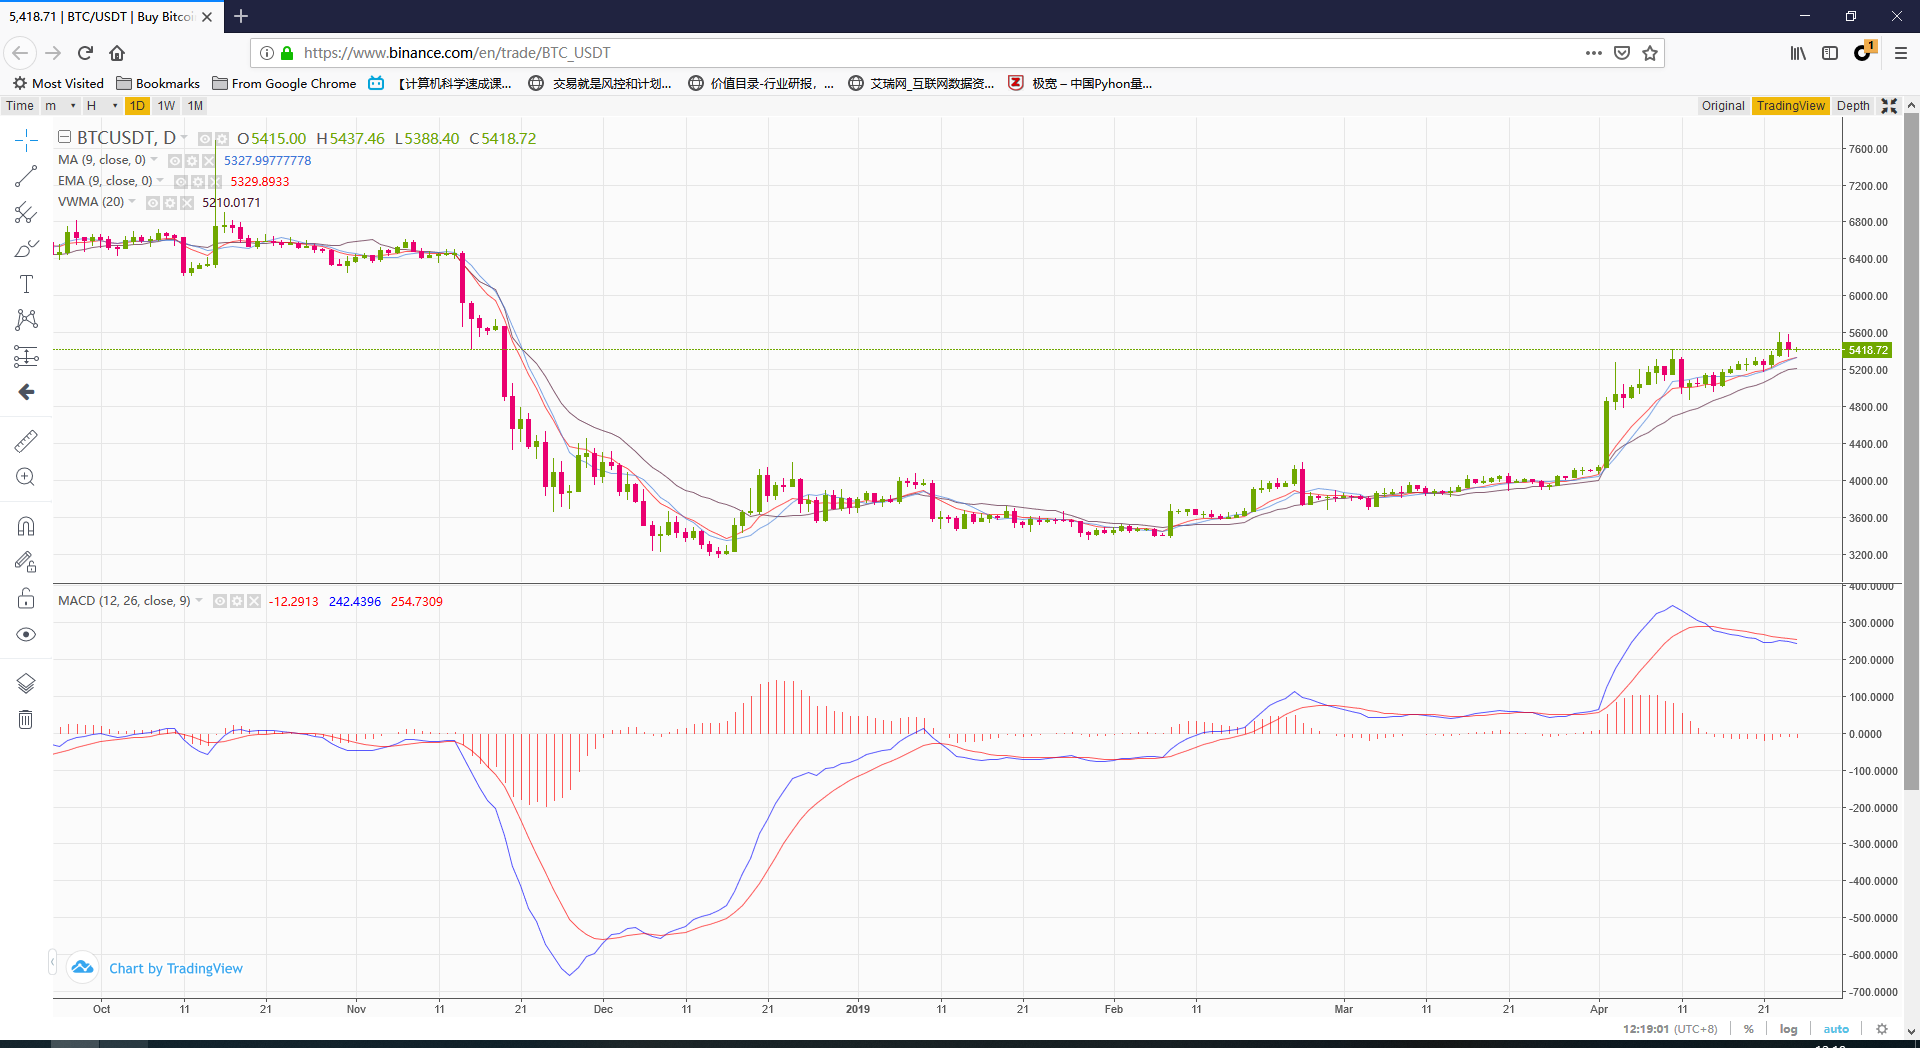Viewport: 1920px width, 1048px height.
Task: Select the zoom in magnifier tool
Action: click(26, 477)
